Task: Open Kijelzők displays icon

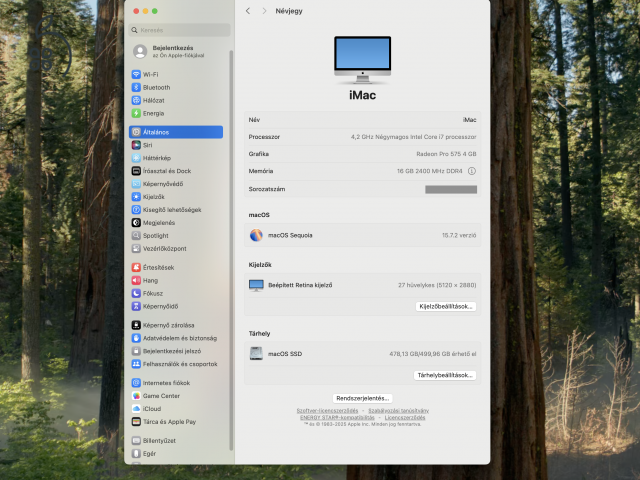Action: click(x=136, y=197)
